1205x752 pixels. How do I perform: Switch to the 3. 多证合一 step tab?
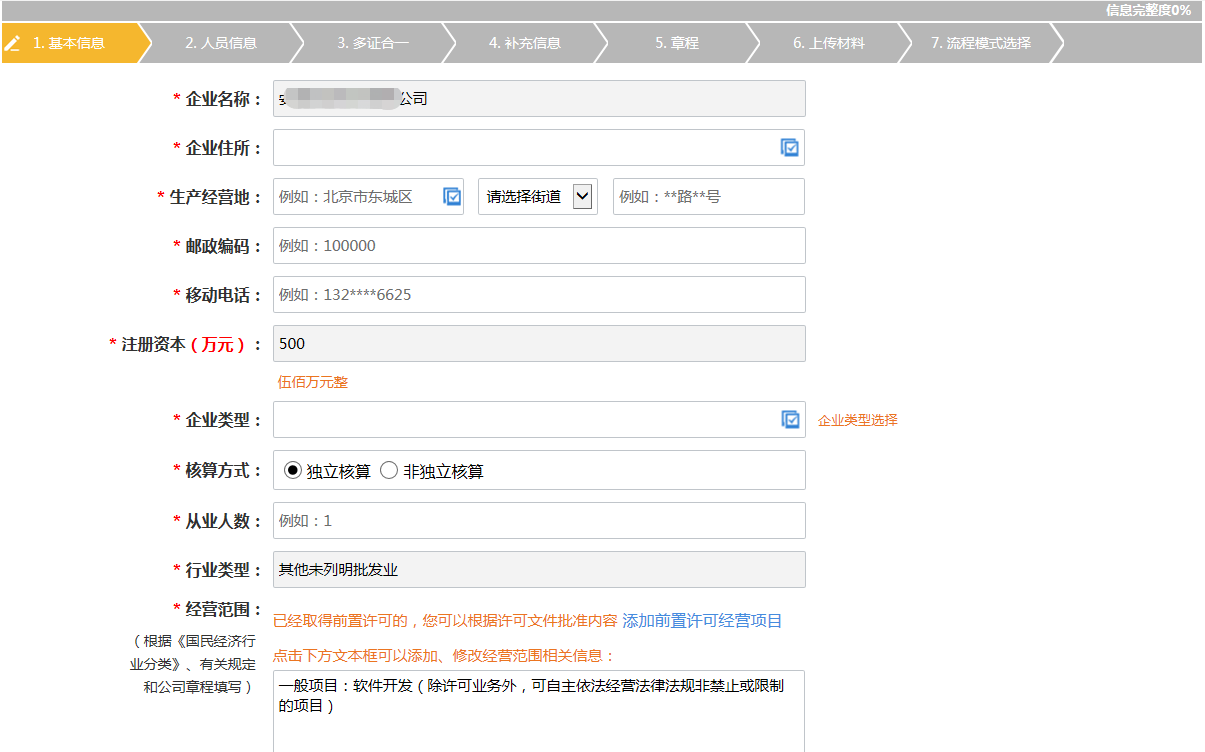[x=375, y=42]
